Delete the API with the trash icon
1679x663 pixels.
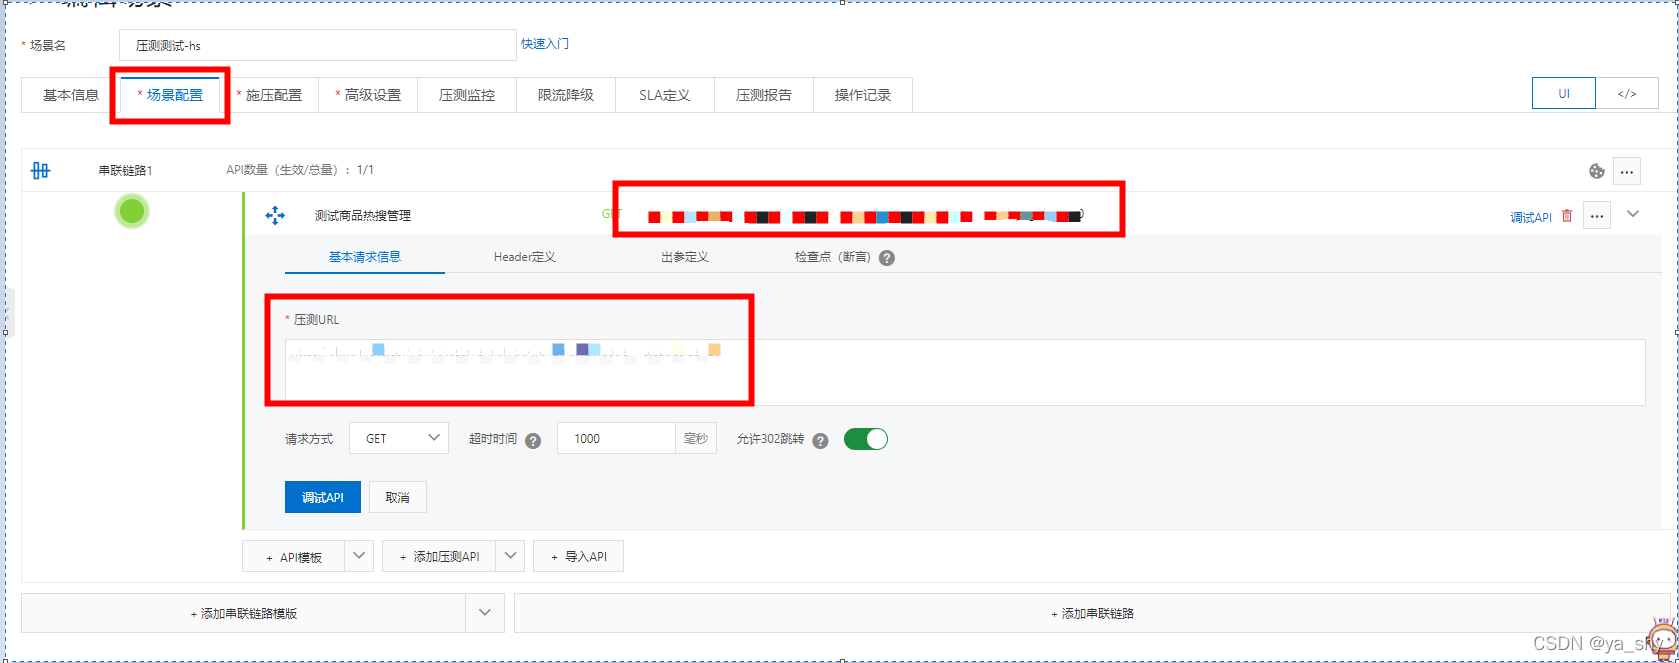[1567, 216]
